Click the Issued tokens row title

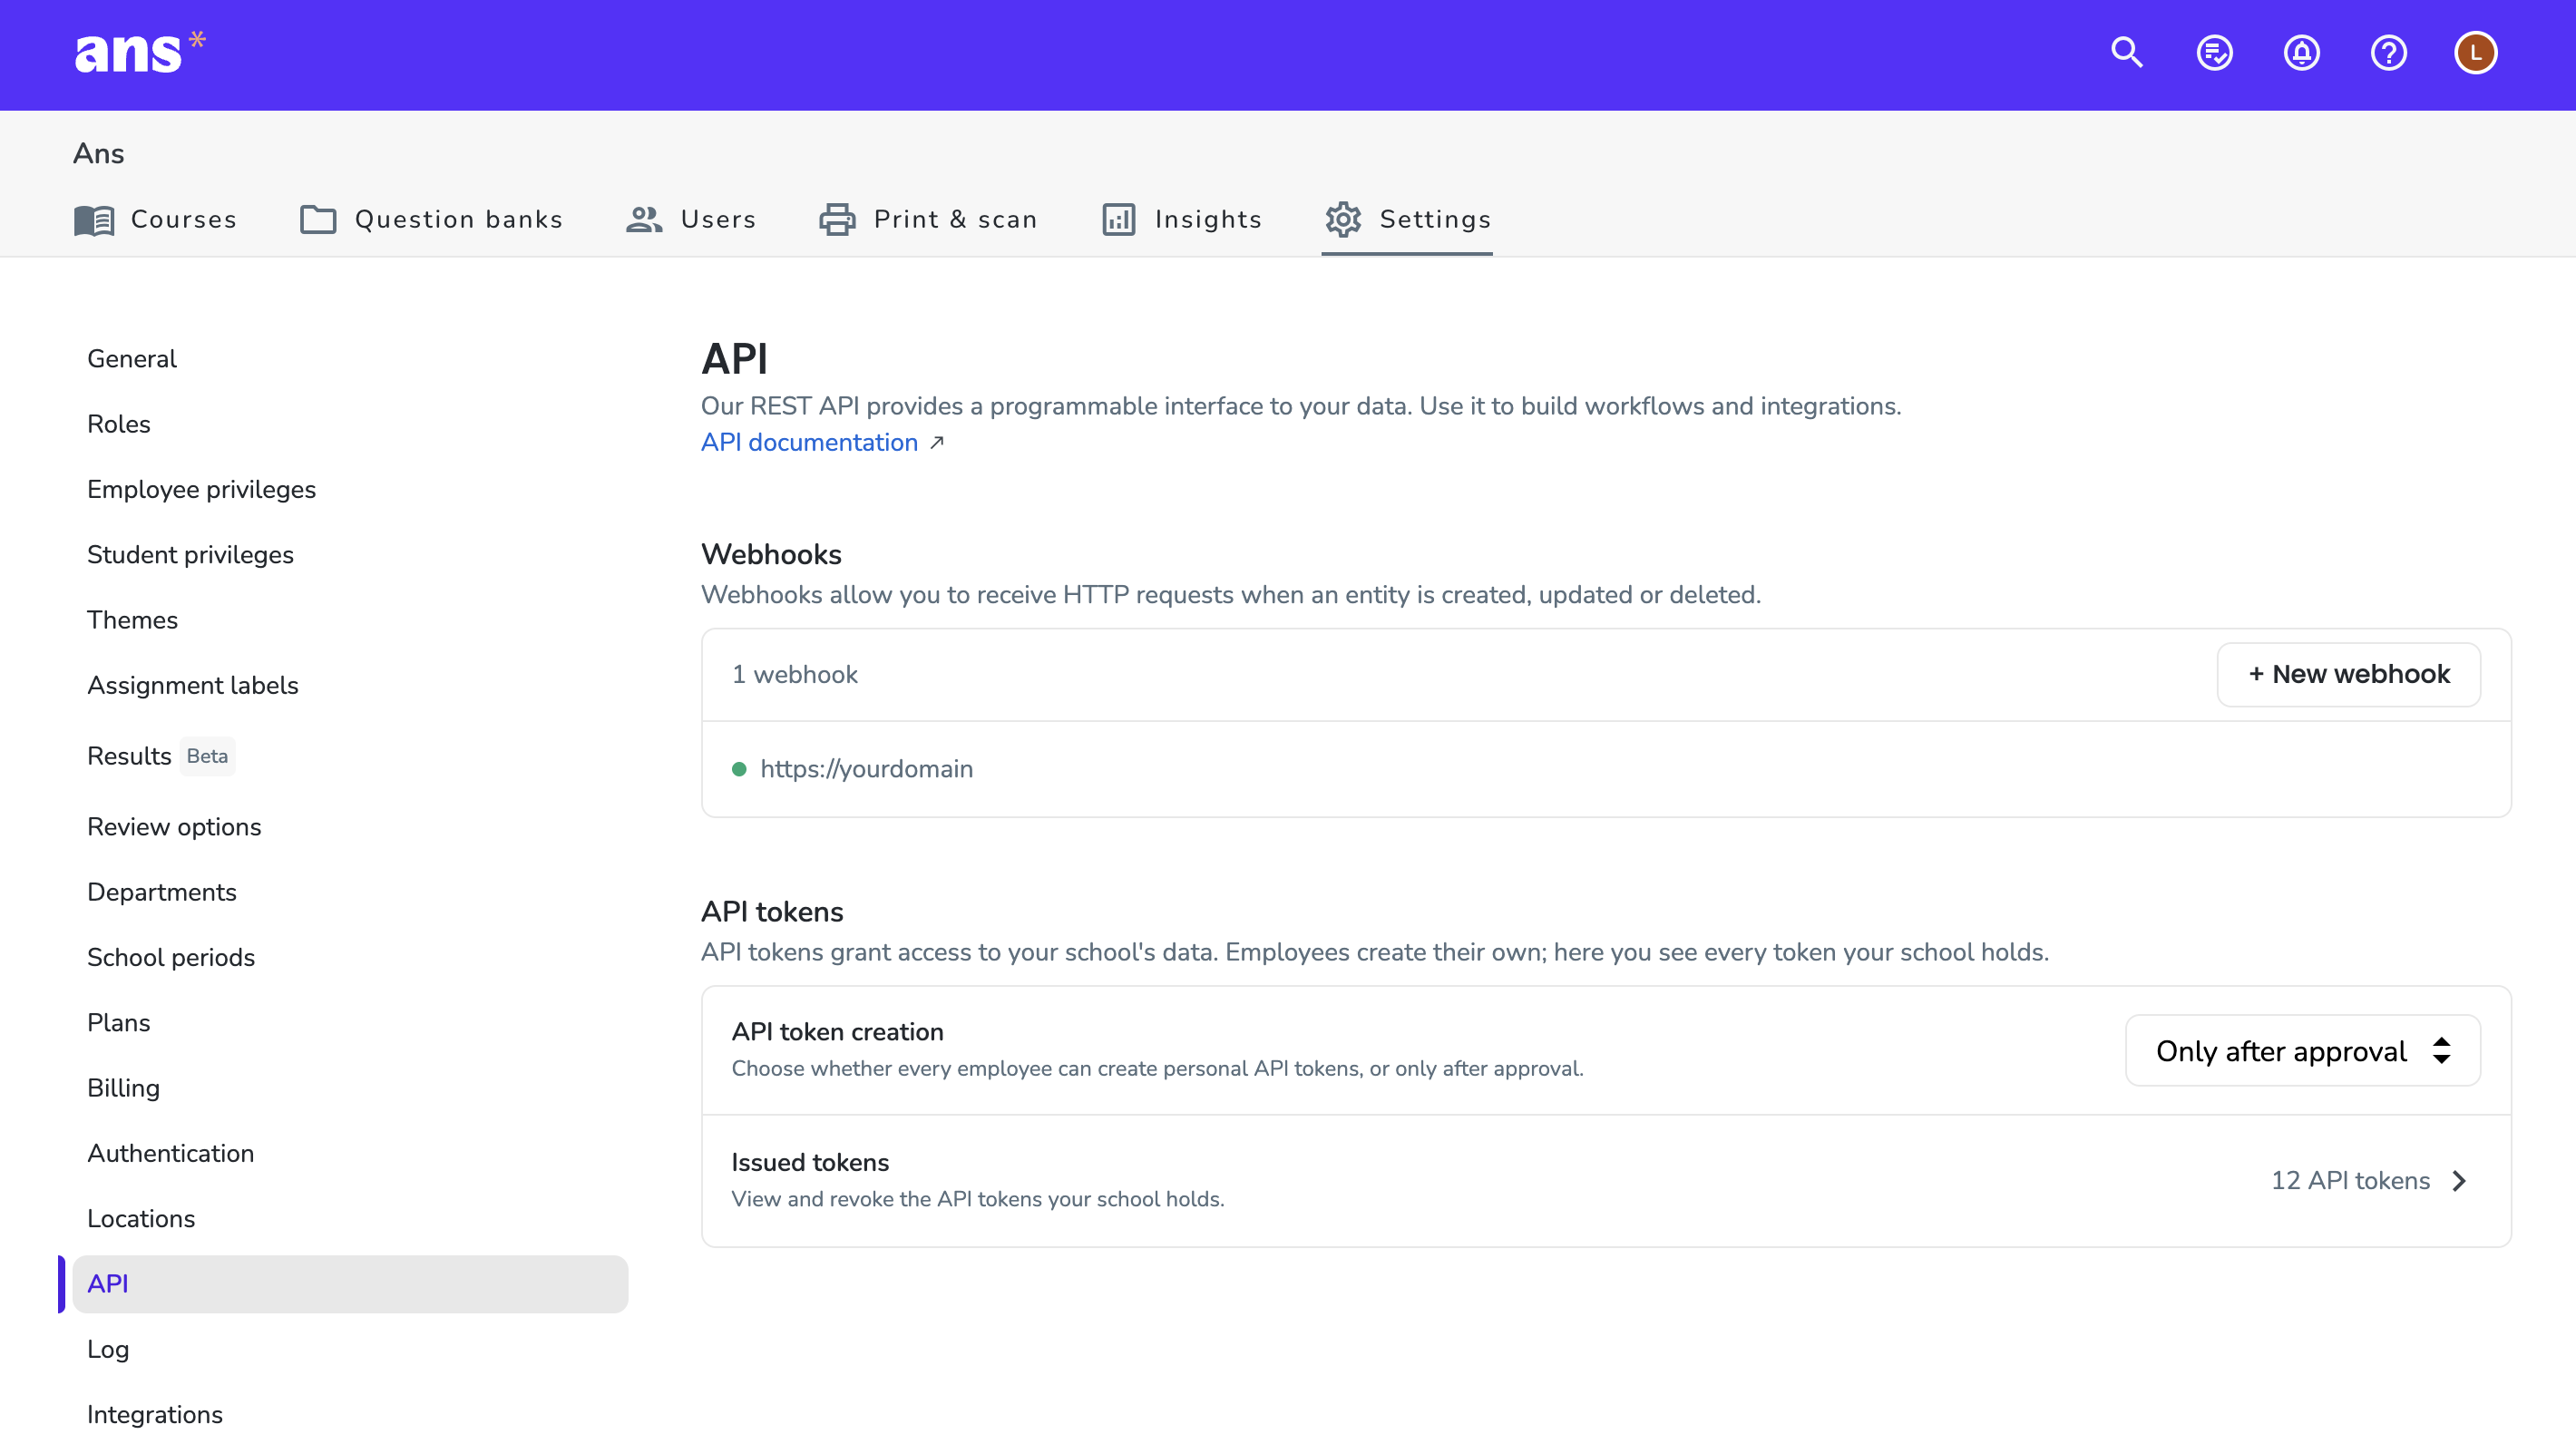[810, 1161]
